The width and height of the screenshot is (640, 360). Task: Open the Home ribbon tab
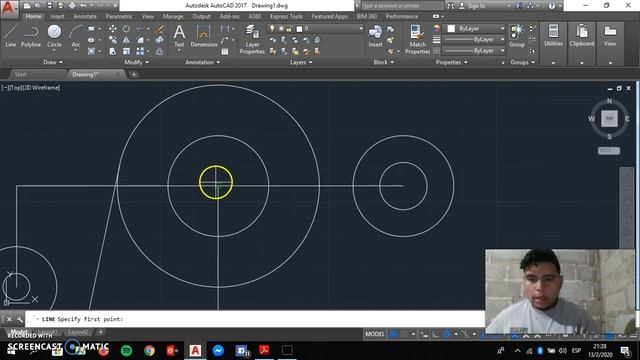[33, 16]
